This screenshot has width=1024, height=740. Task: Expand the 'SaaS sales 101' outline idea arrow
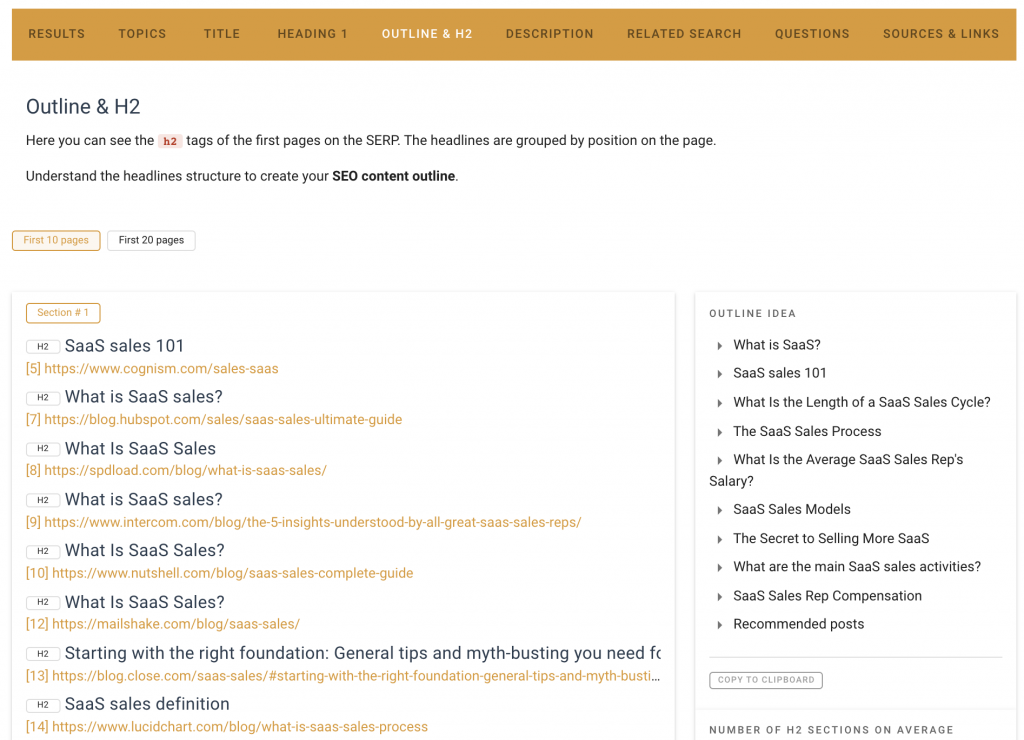(x=720, y=374)
